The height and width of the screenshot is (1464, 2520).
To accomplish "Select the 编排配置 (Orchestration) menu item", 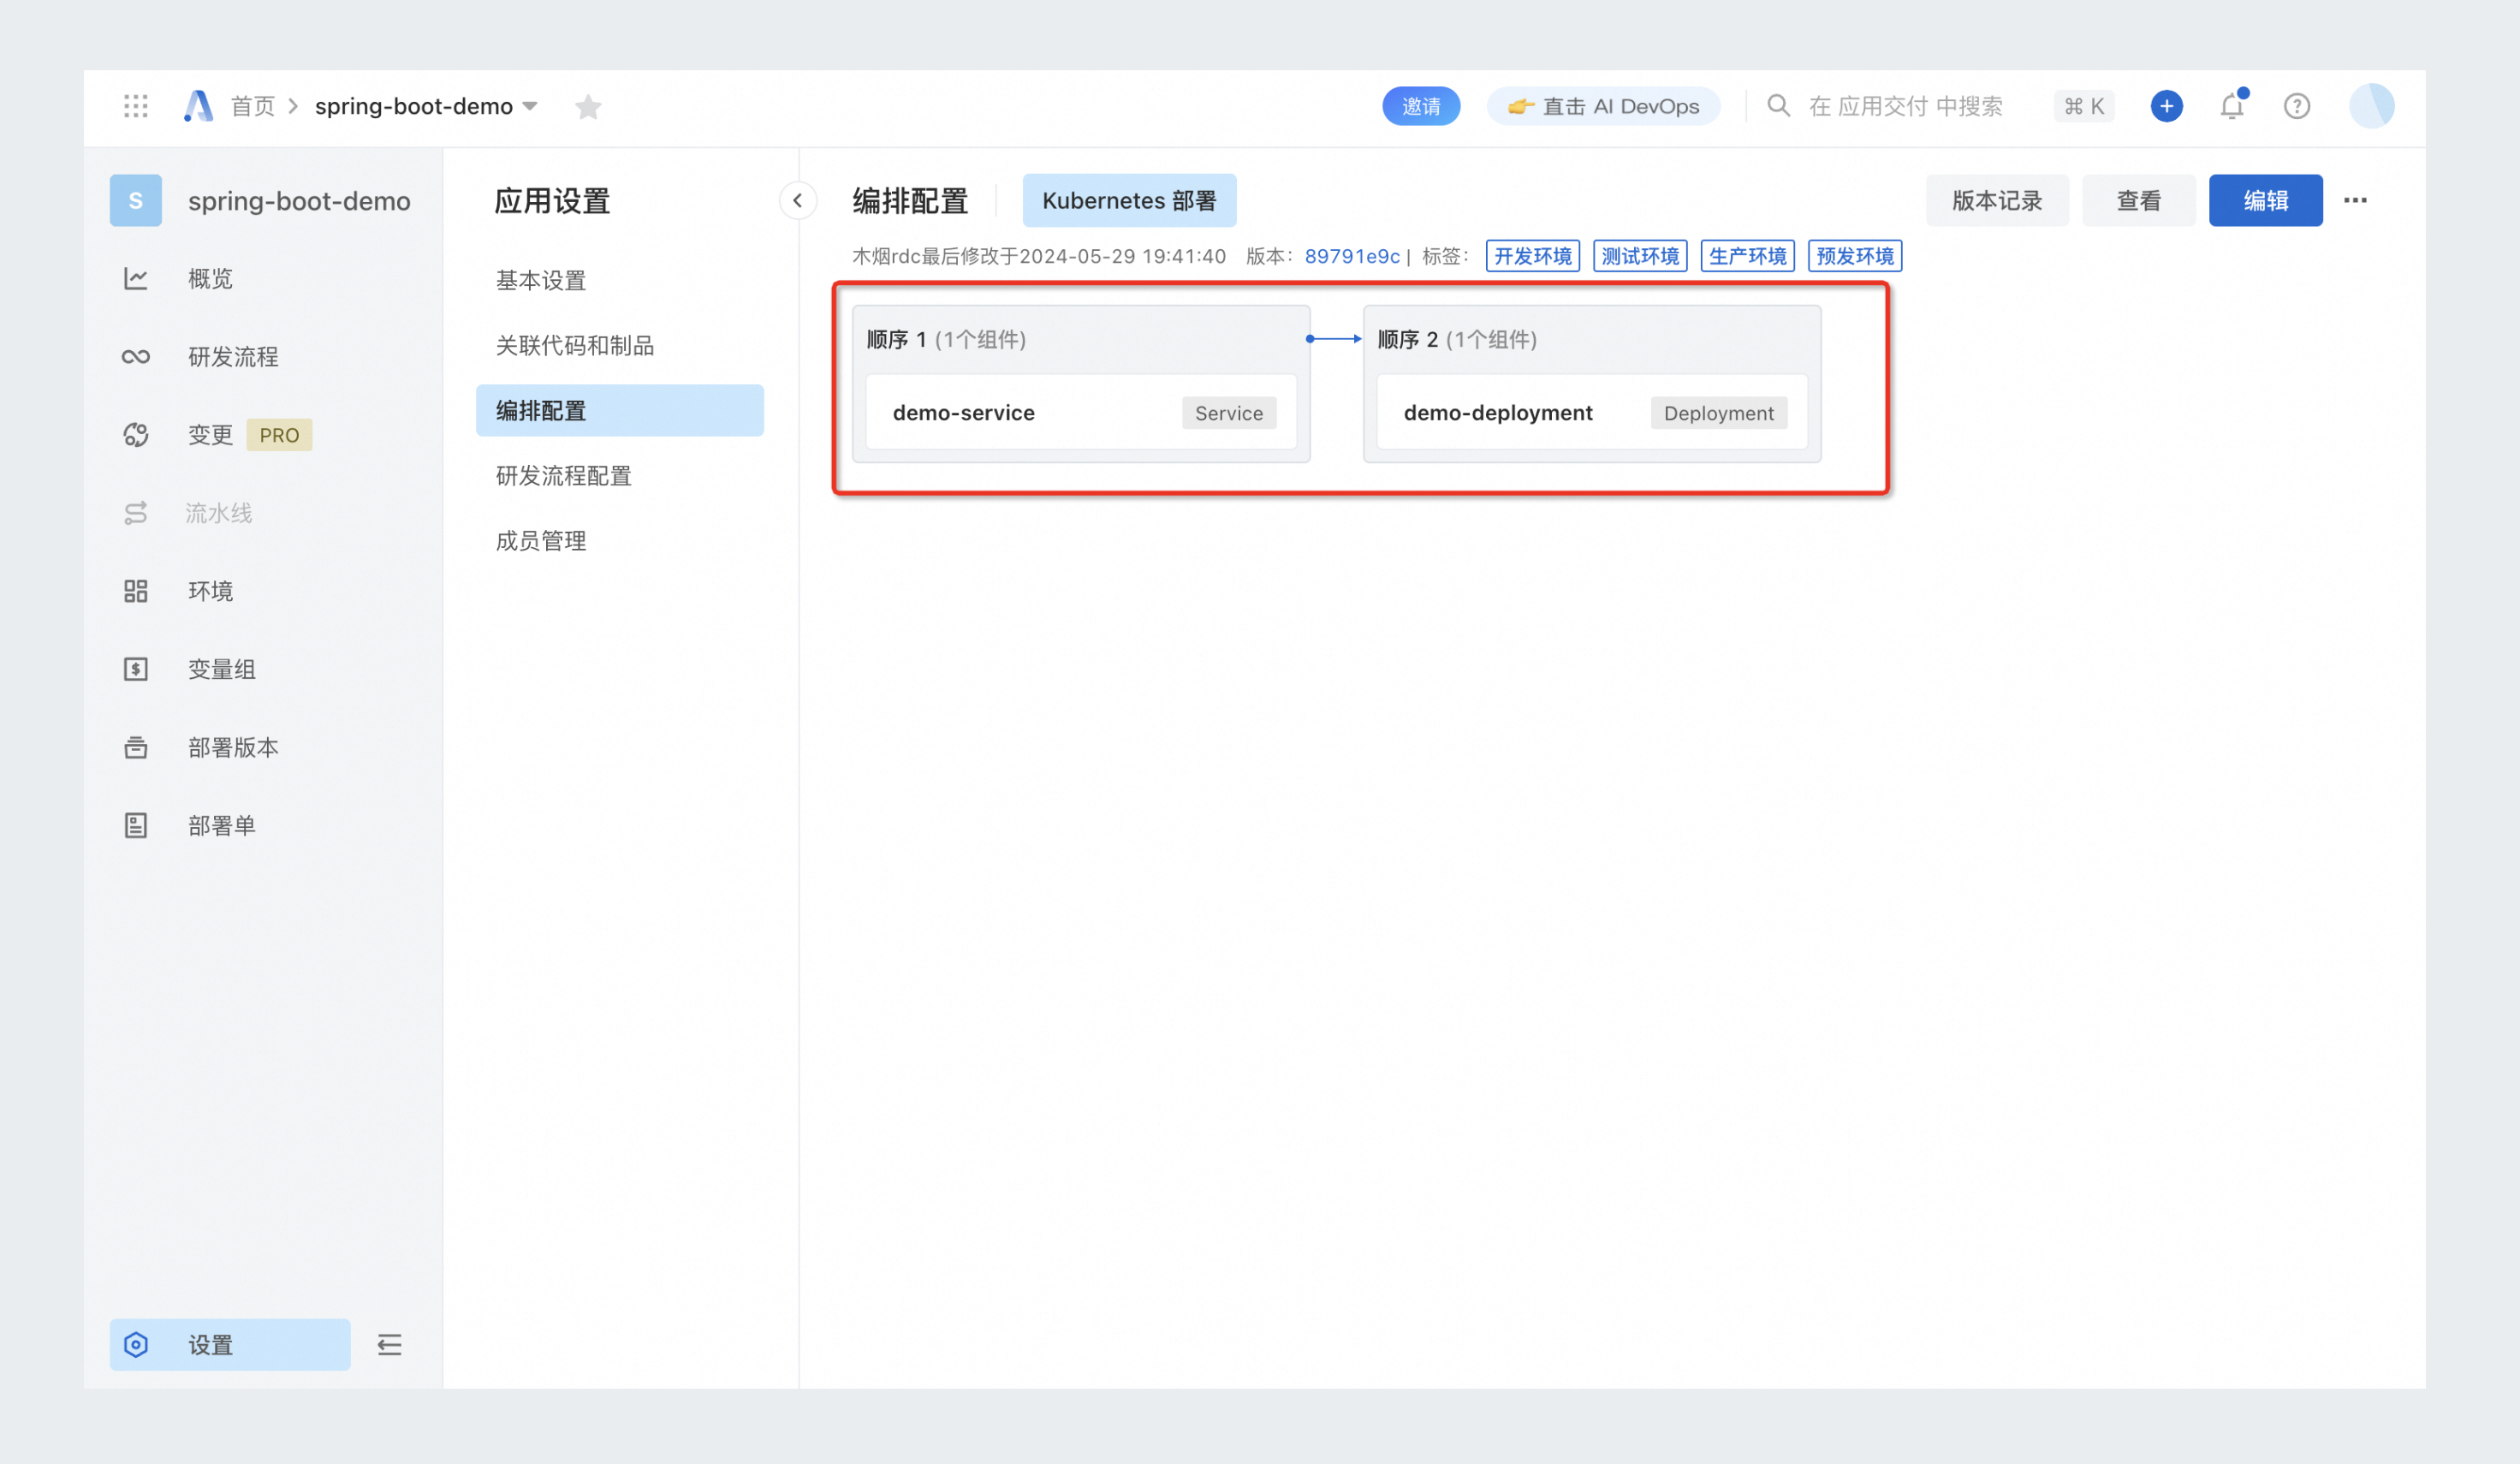I will point(618,409).
